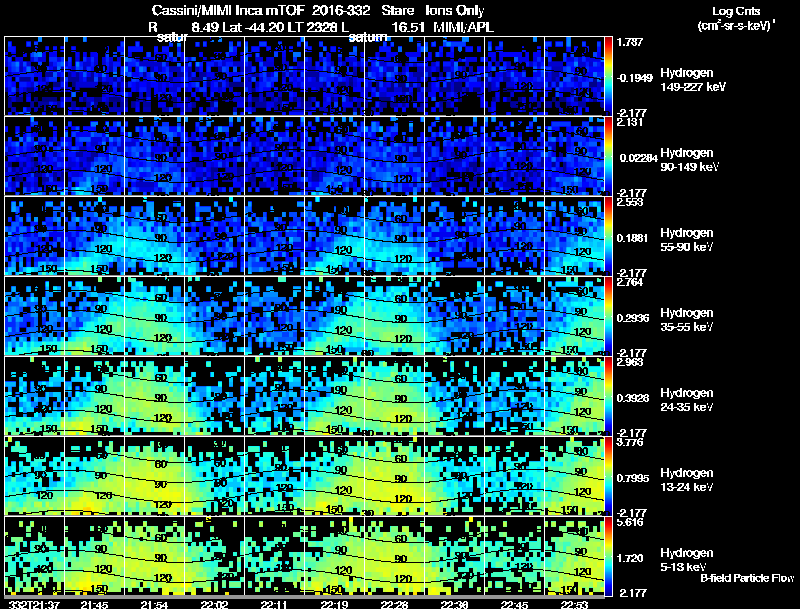Image resolution: width=800 pixels, height=609 pixels.
Task: Click the '2.764' color scale maximum
Action: 630,282
